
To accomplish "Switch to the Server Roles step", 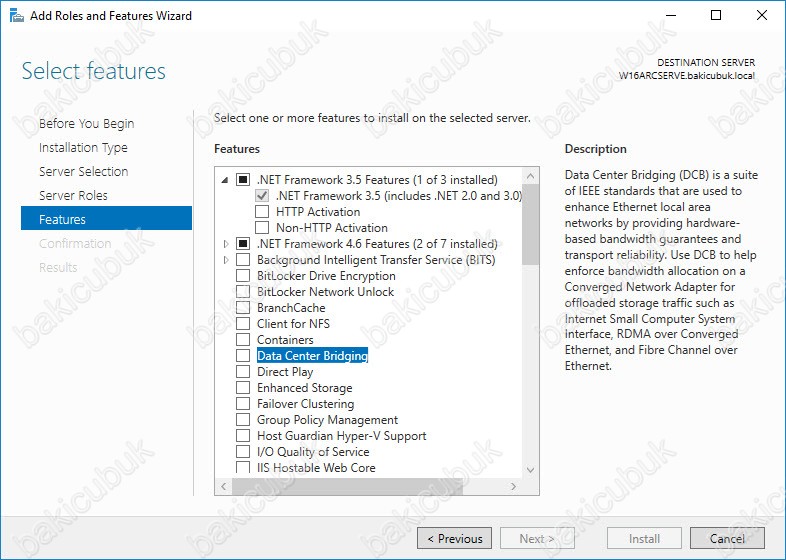I will pos(73,196).
